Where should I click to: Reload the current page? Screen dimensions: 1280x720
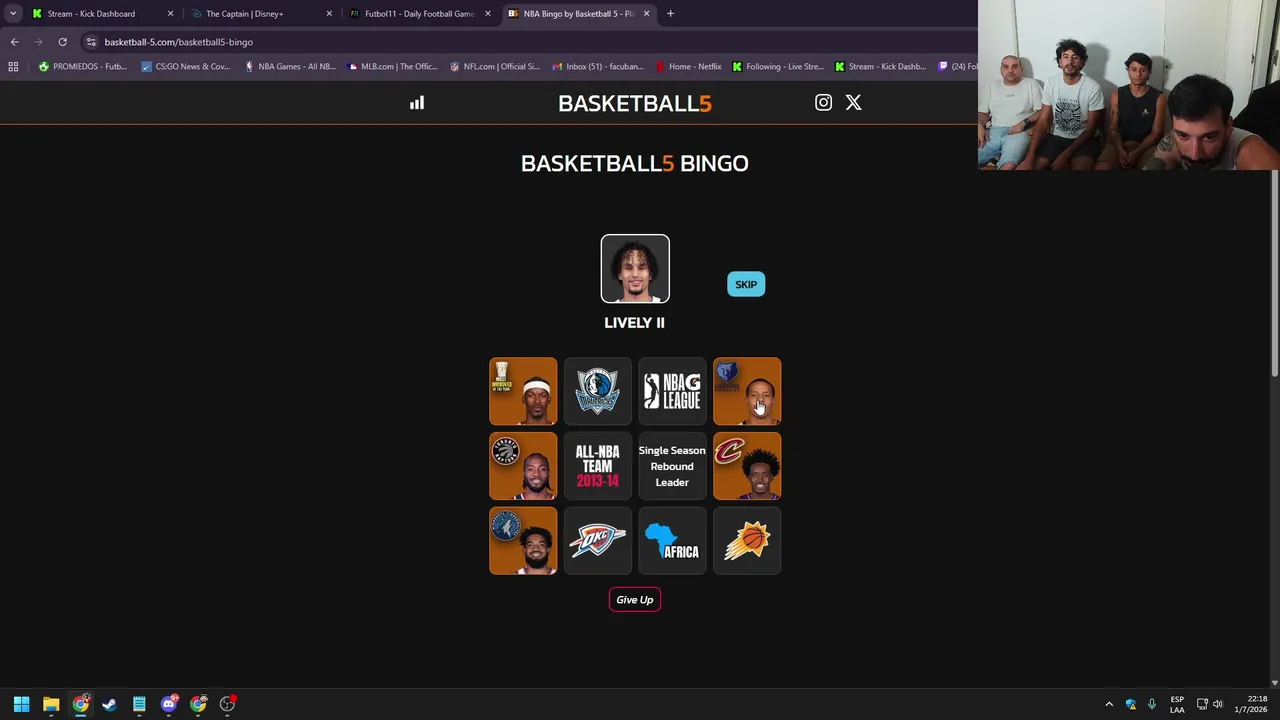(x=62, y=42)
